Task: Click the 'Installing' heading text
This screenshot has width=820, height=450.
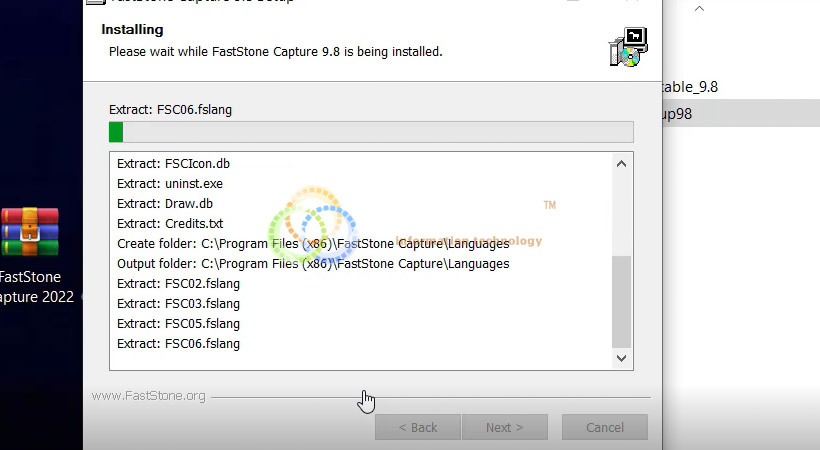Action: click(x=132, y=29)
